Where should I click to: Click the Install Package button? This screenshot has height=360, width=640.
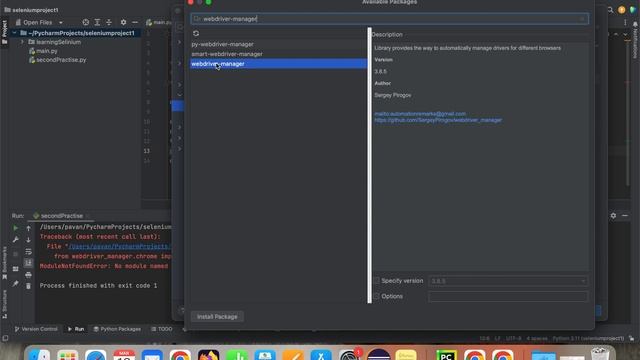point(217,317)
